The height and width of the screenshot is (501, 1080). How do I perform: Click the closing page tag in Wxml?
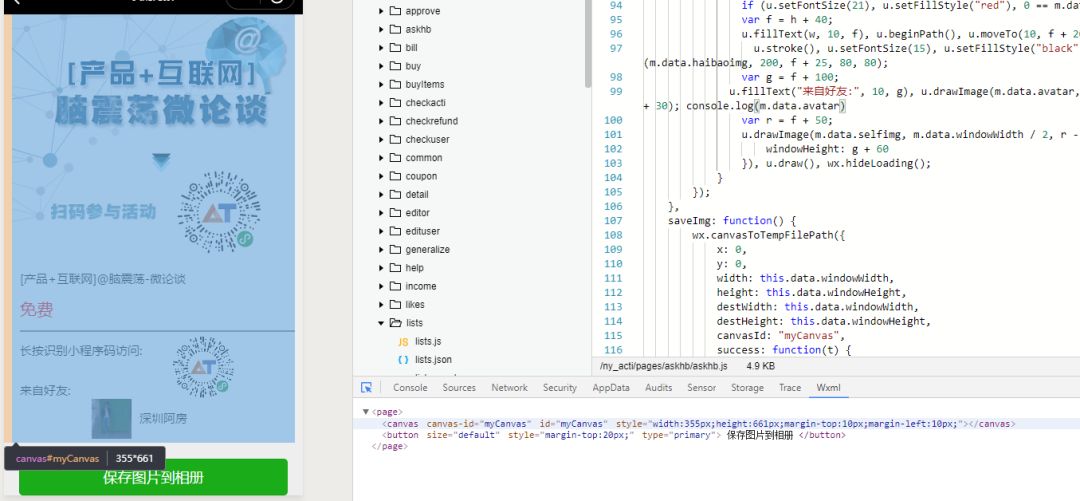coord(389,447)
